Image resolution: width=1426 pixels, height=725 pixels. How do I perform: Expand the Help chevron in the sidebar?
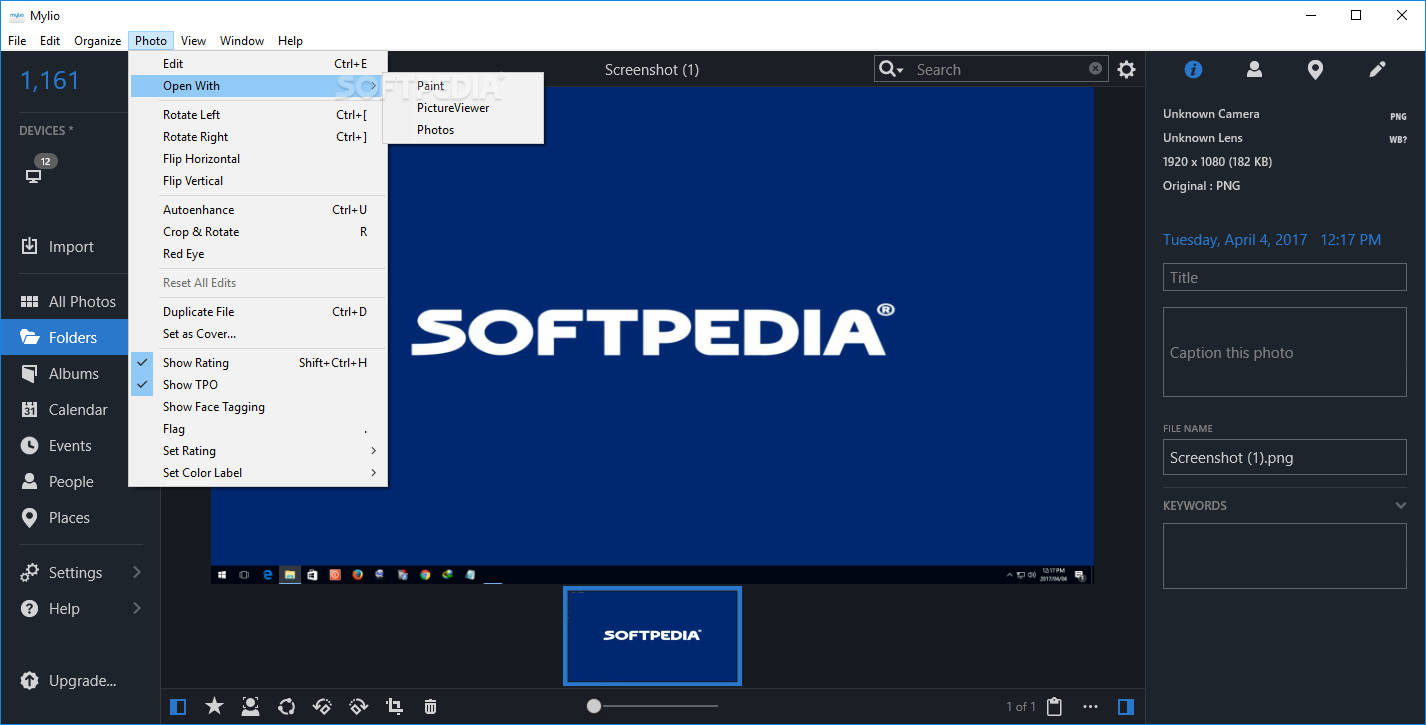pos(137,609)
